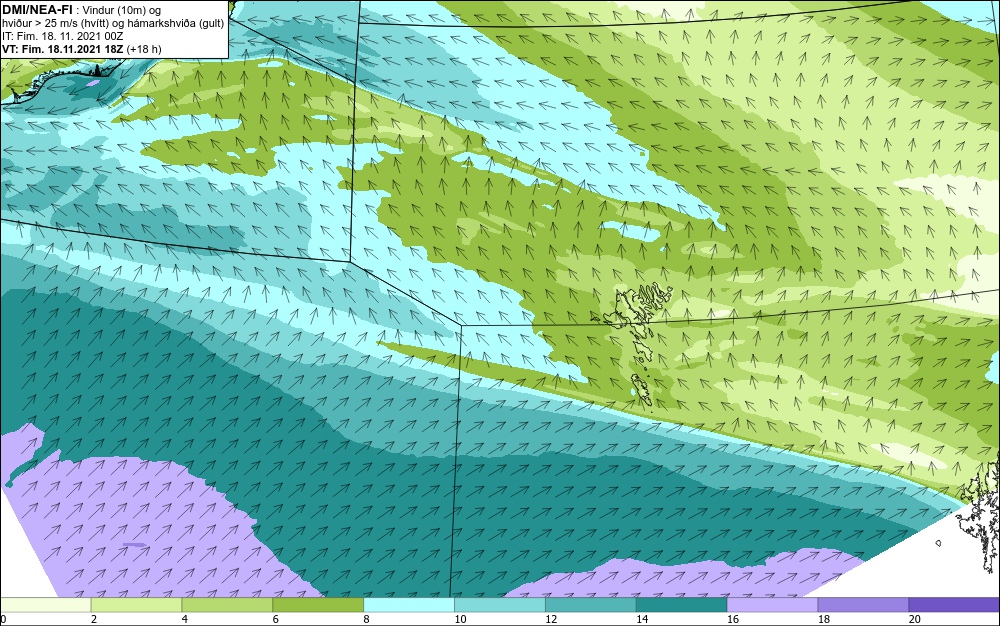Click the 18–20 m/s purple legend swatch
This screenshot has width=1000, height=626.
coord(864,605)
